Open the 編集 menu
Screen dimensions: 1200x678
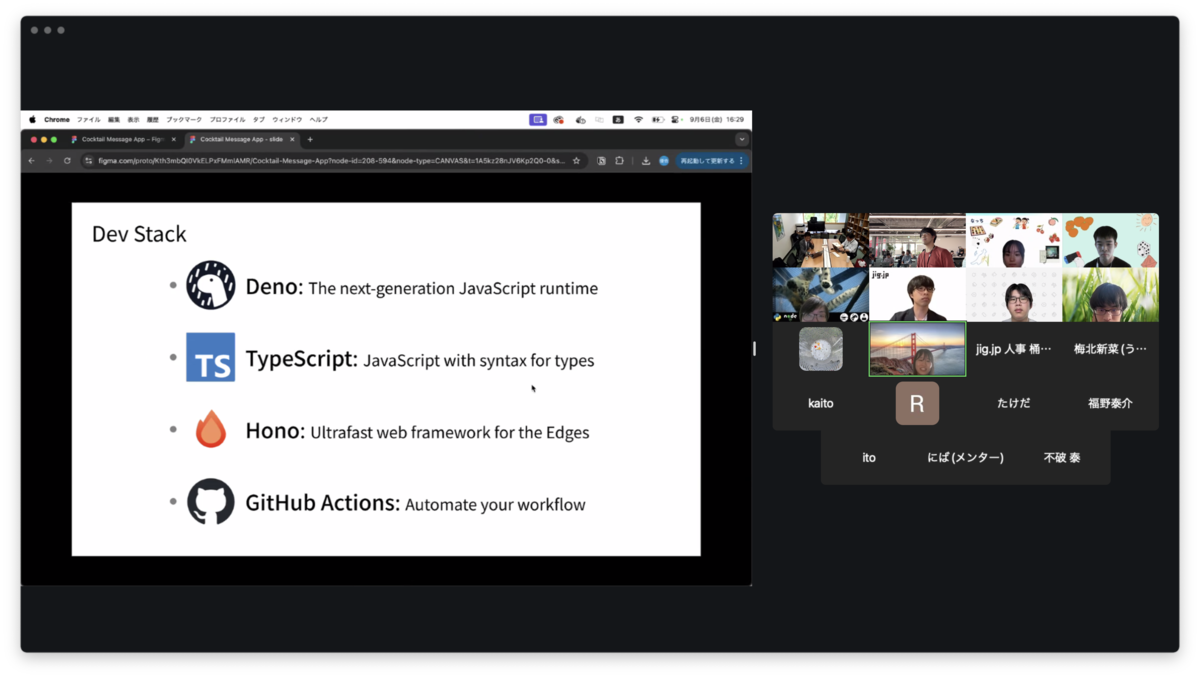click(114, 119)
